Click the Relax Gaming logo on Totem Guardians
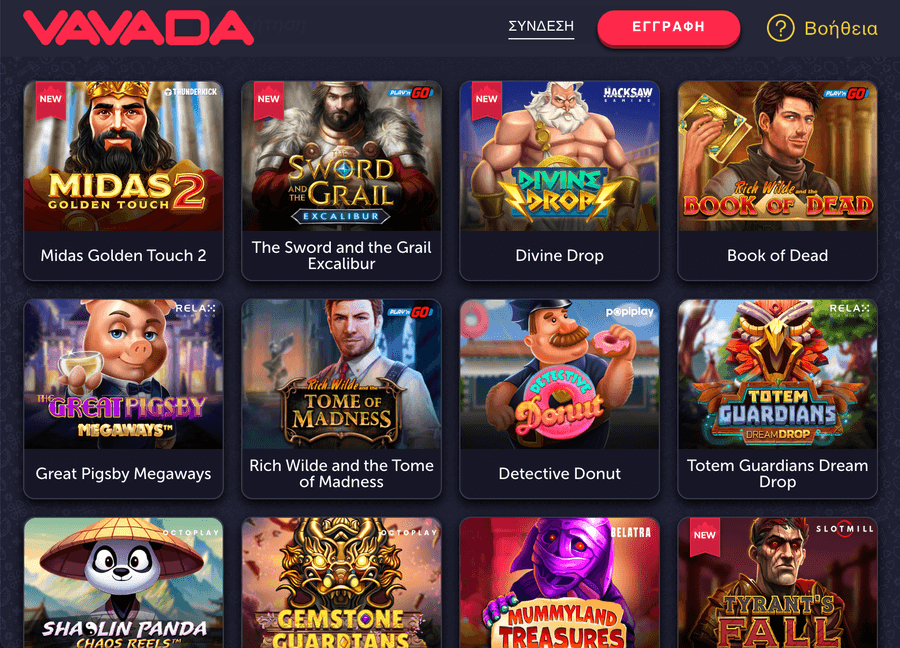The image size is (900, 648). click(x=849, y=310)
